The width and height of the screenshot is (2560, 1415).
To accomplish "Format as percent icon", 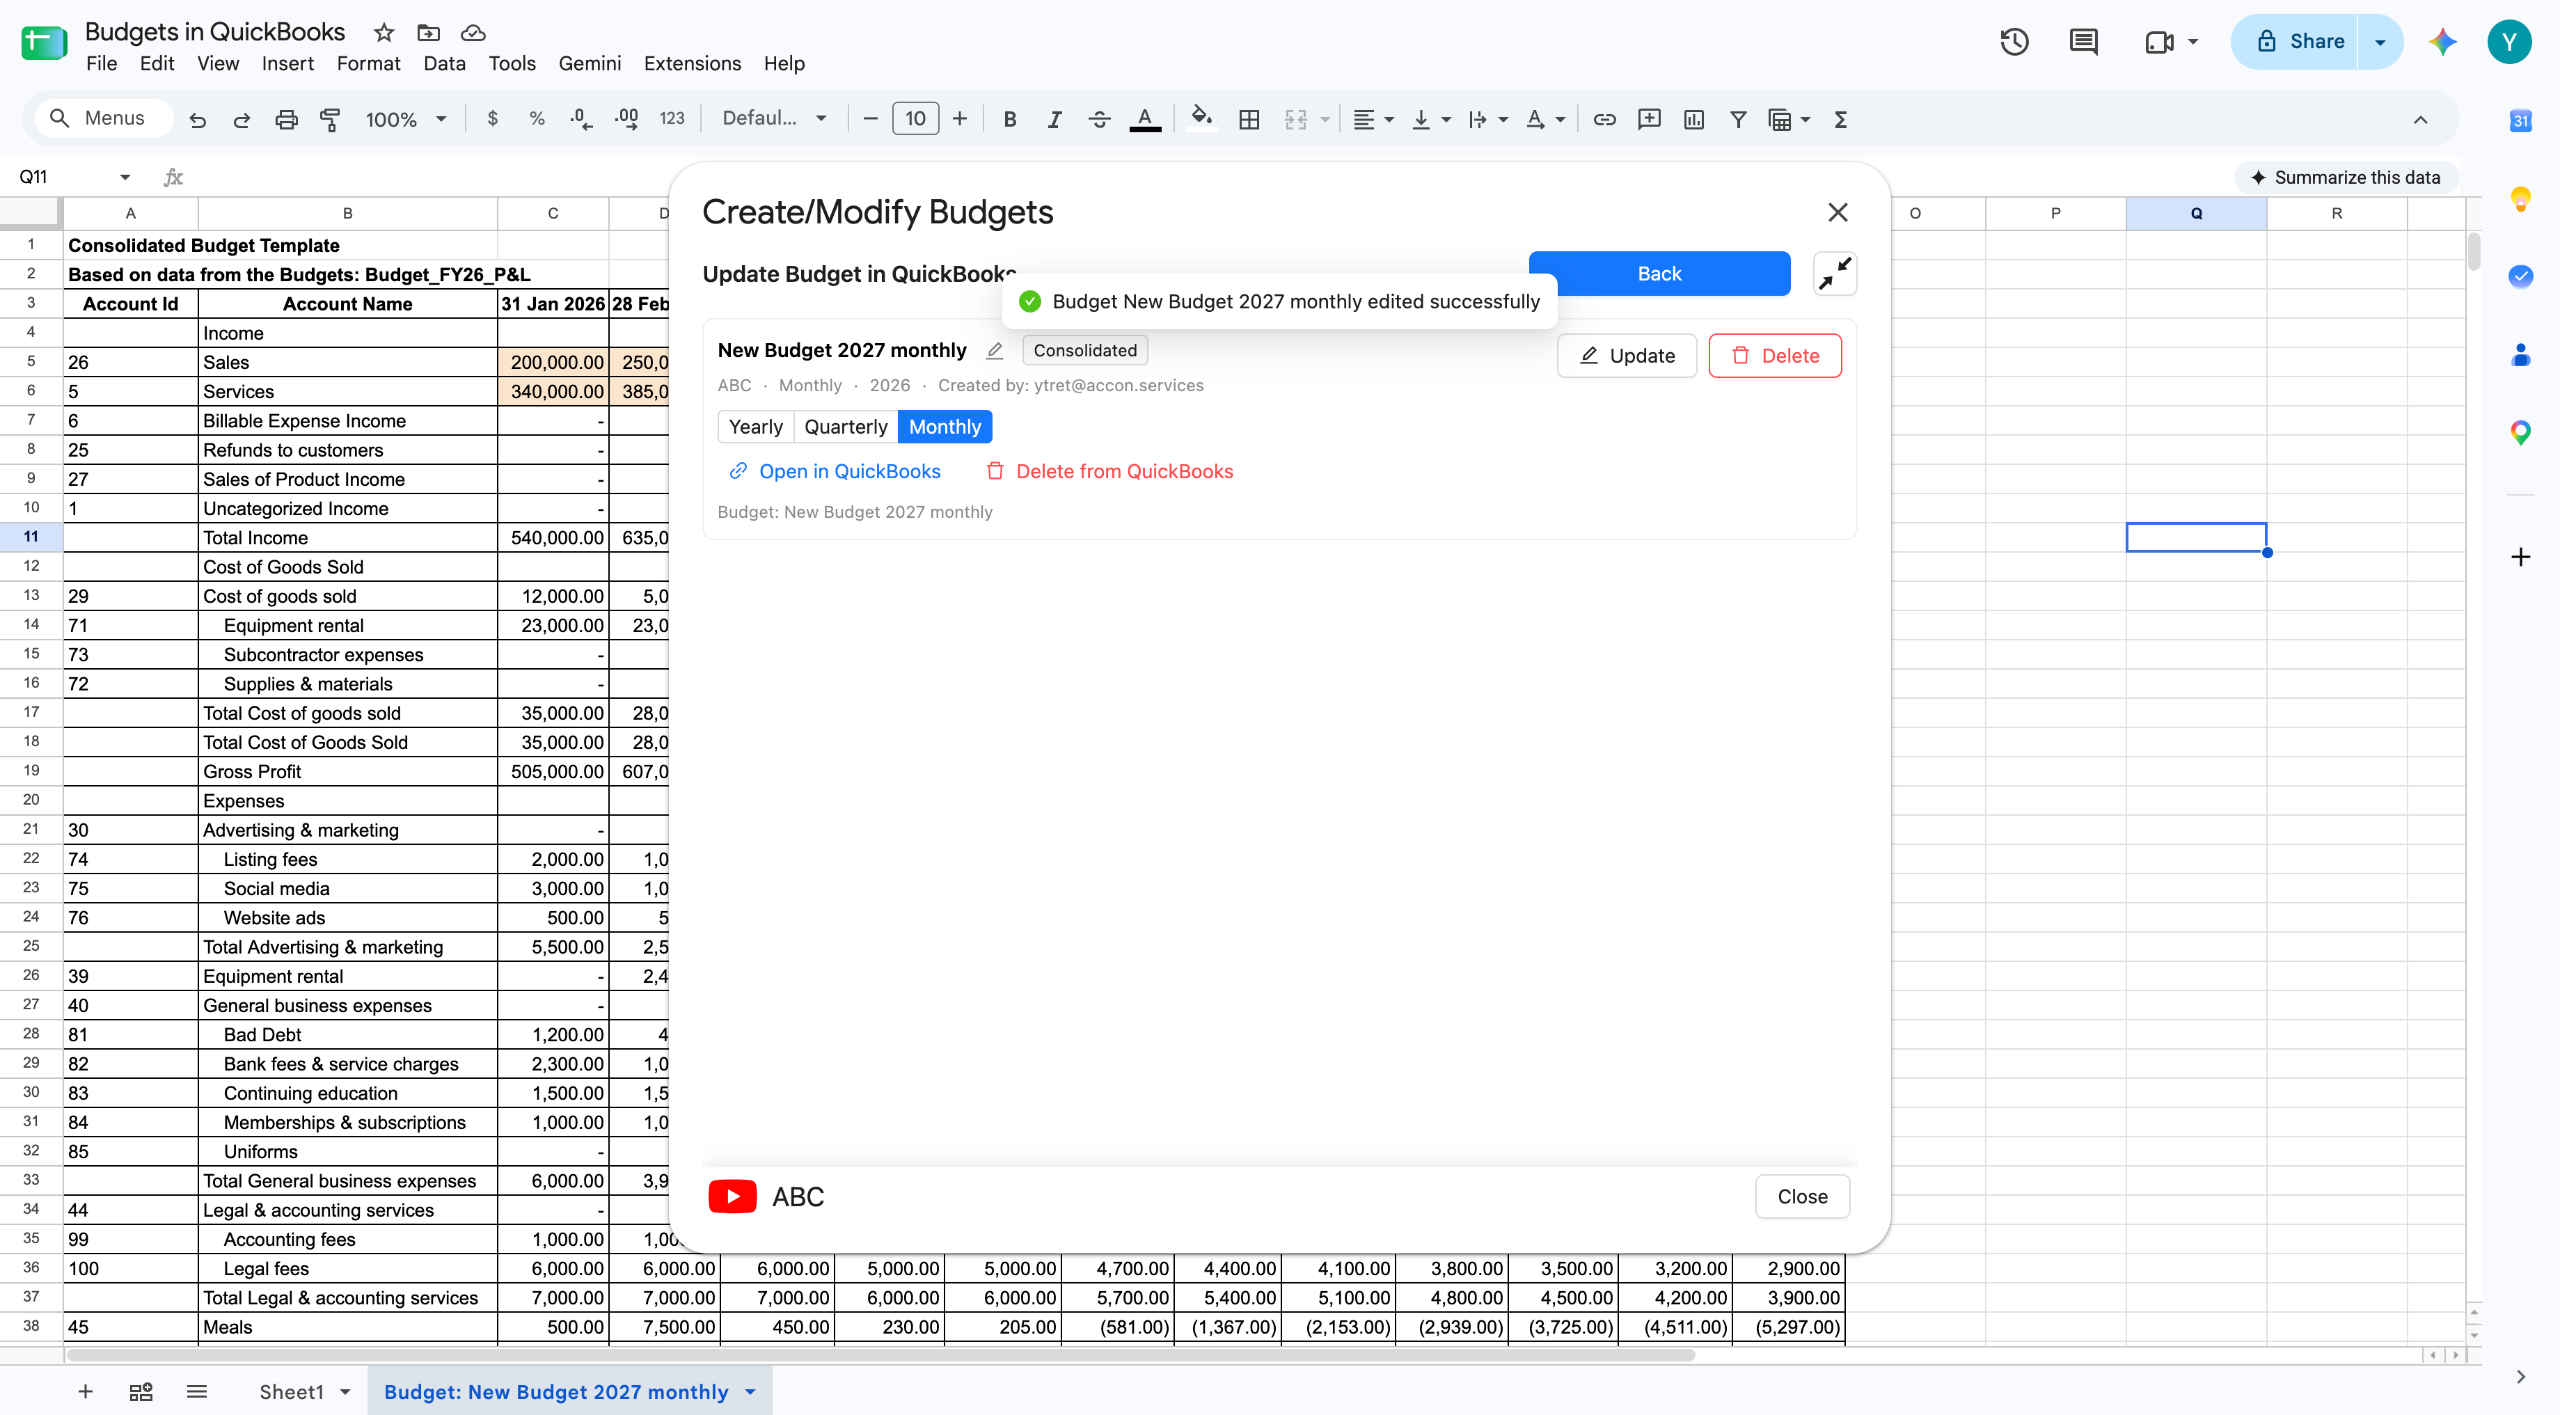I will point(537,119).
